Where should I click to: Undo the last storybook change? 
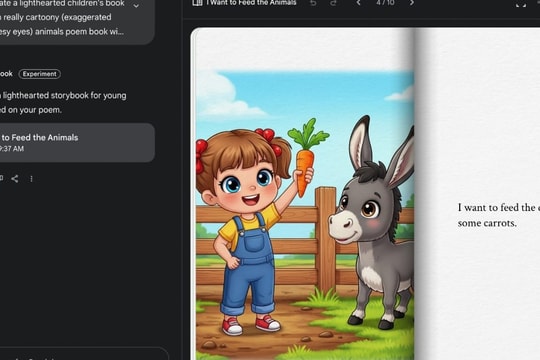pyautogui.click(x=313, y=3)
